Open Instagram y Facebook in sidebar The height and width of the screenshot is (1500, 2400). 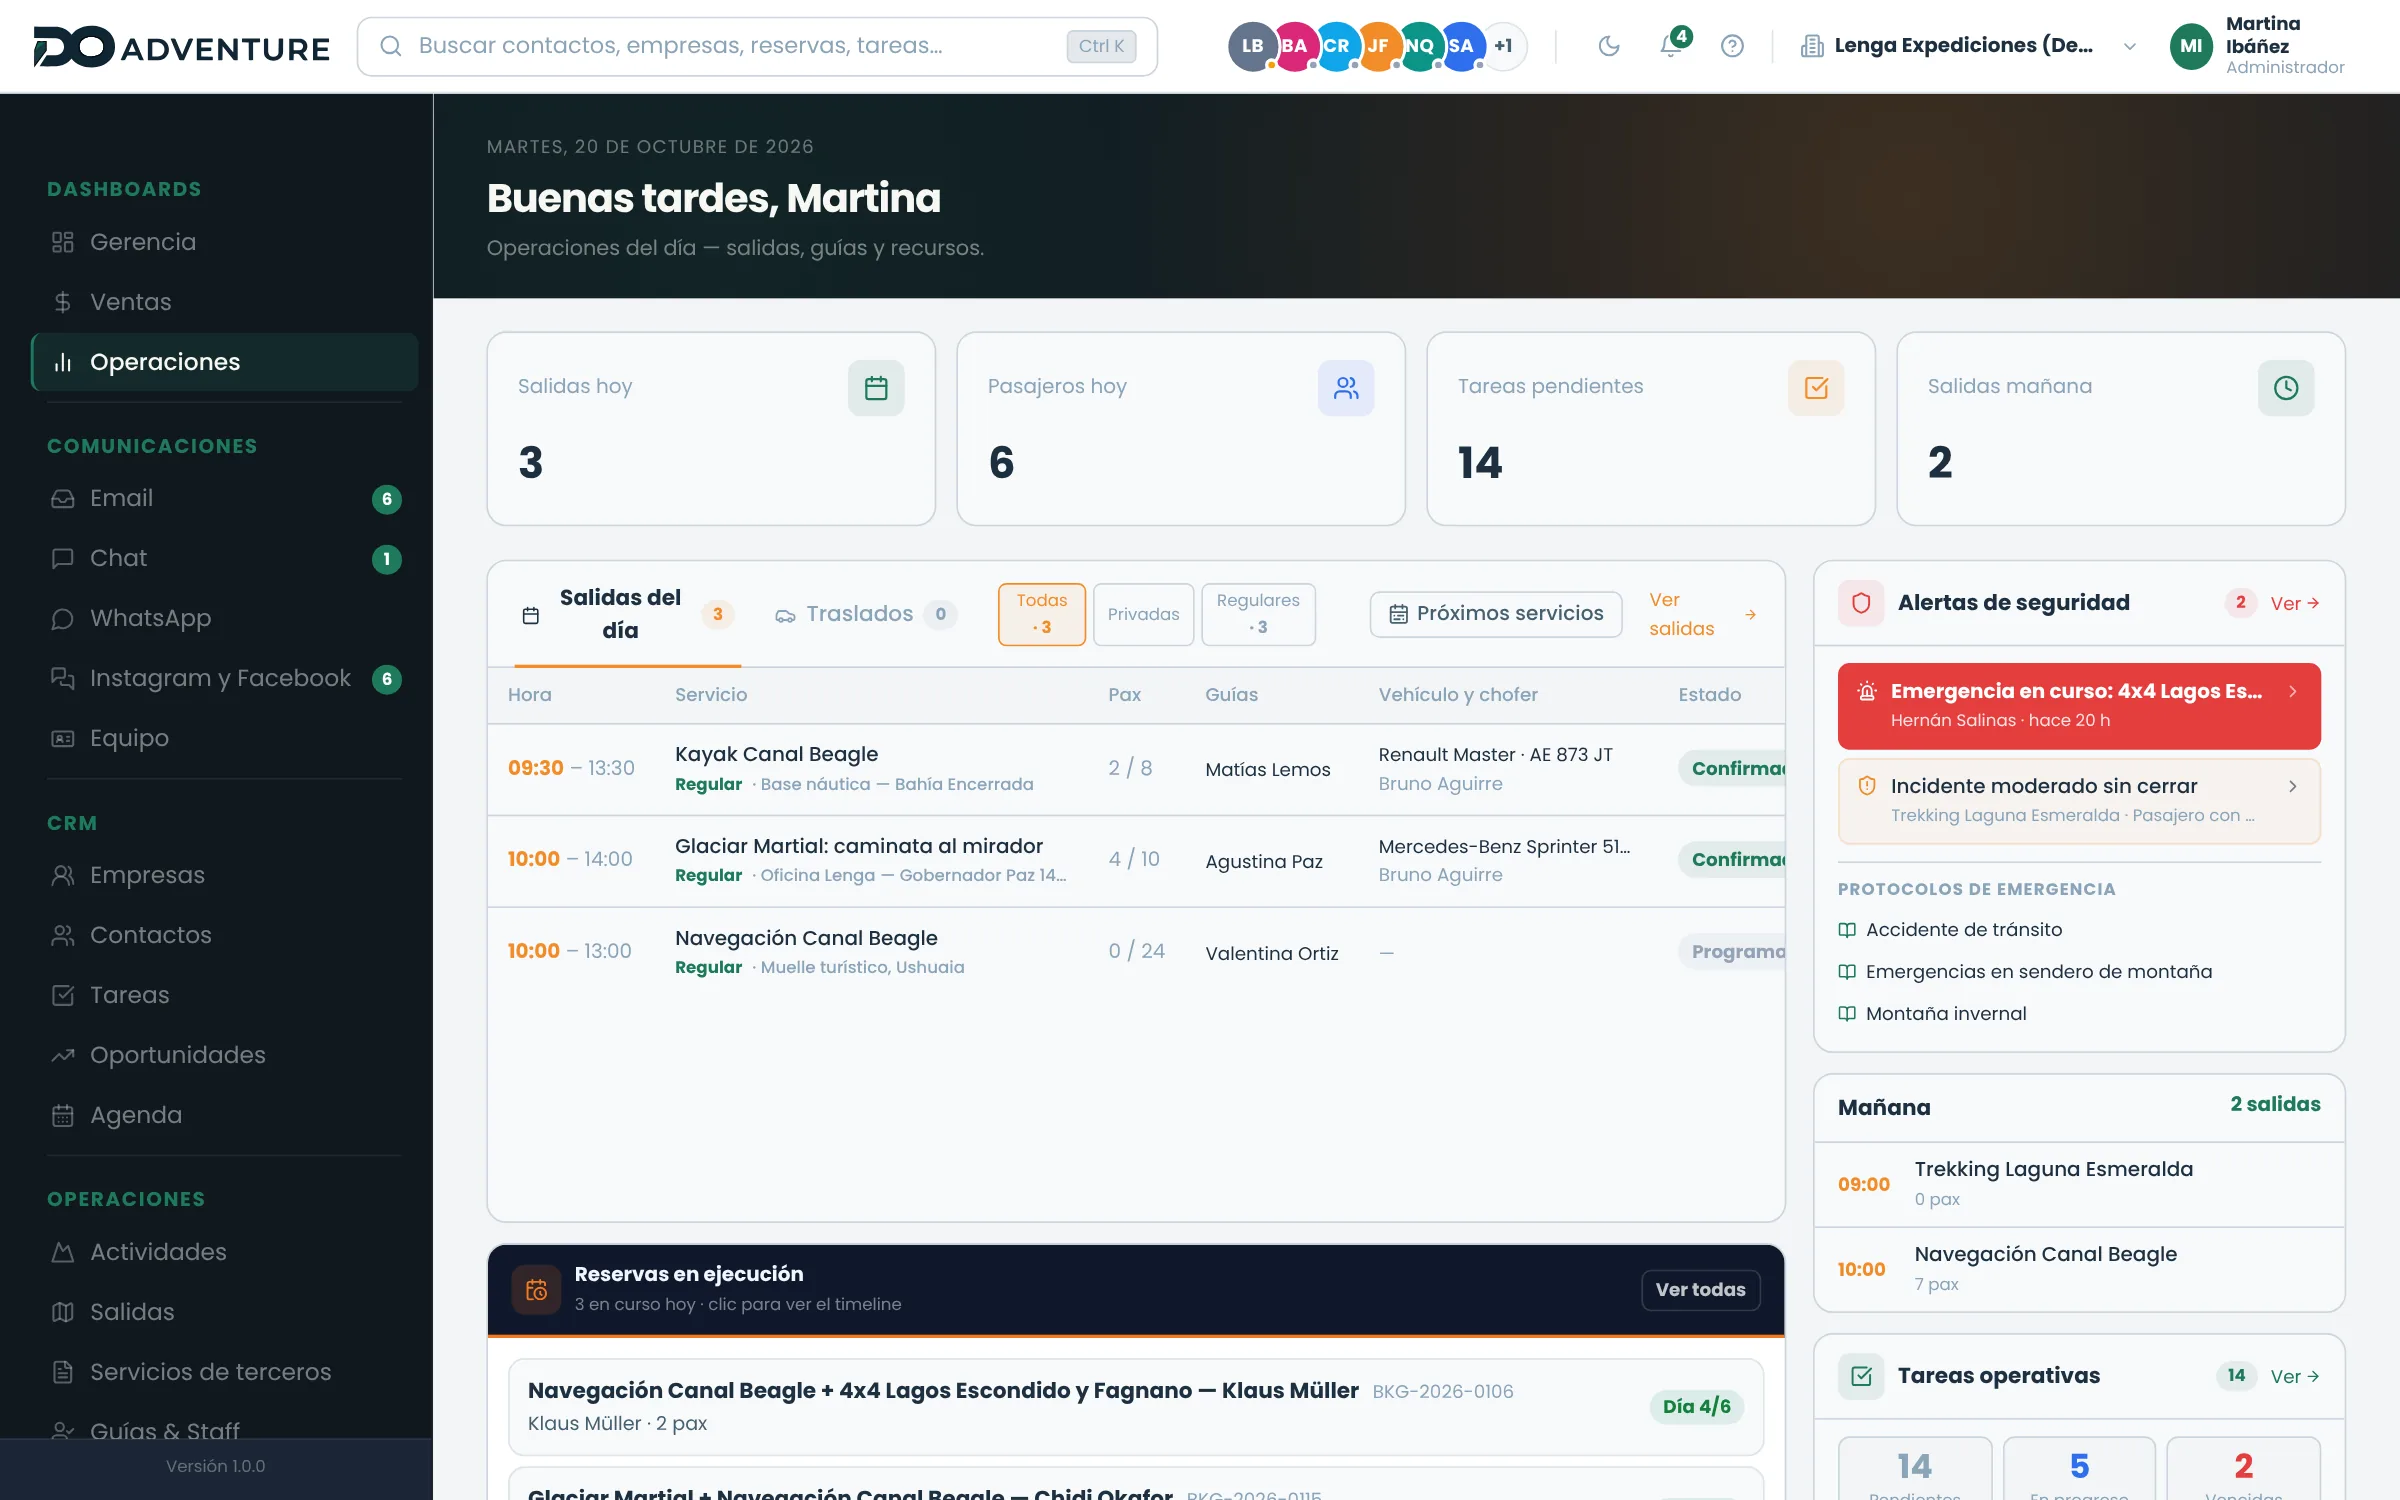[224, 678]
